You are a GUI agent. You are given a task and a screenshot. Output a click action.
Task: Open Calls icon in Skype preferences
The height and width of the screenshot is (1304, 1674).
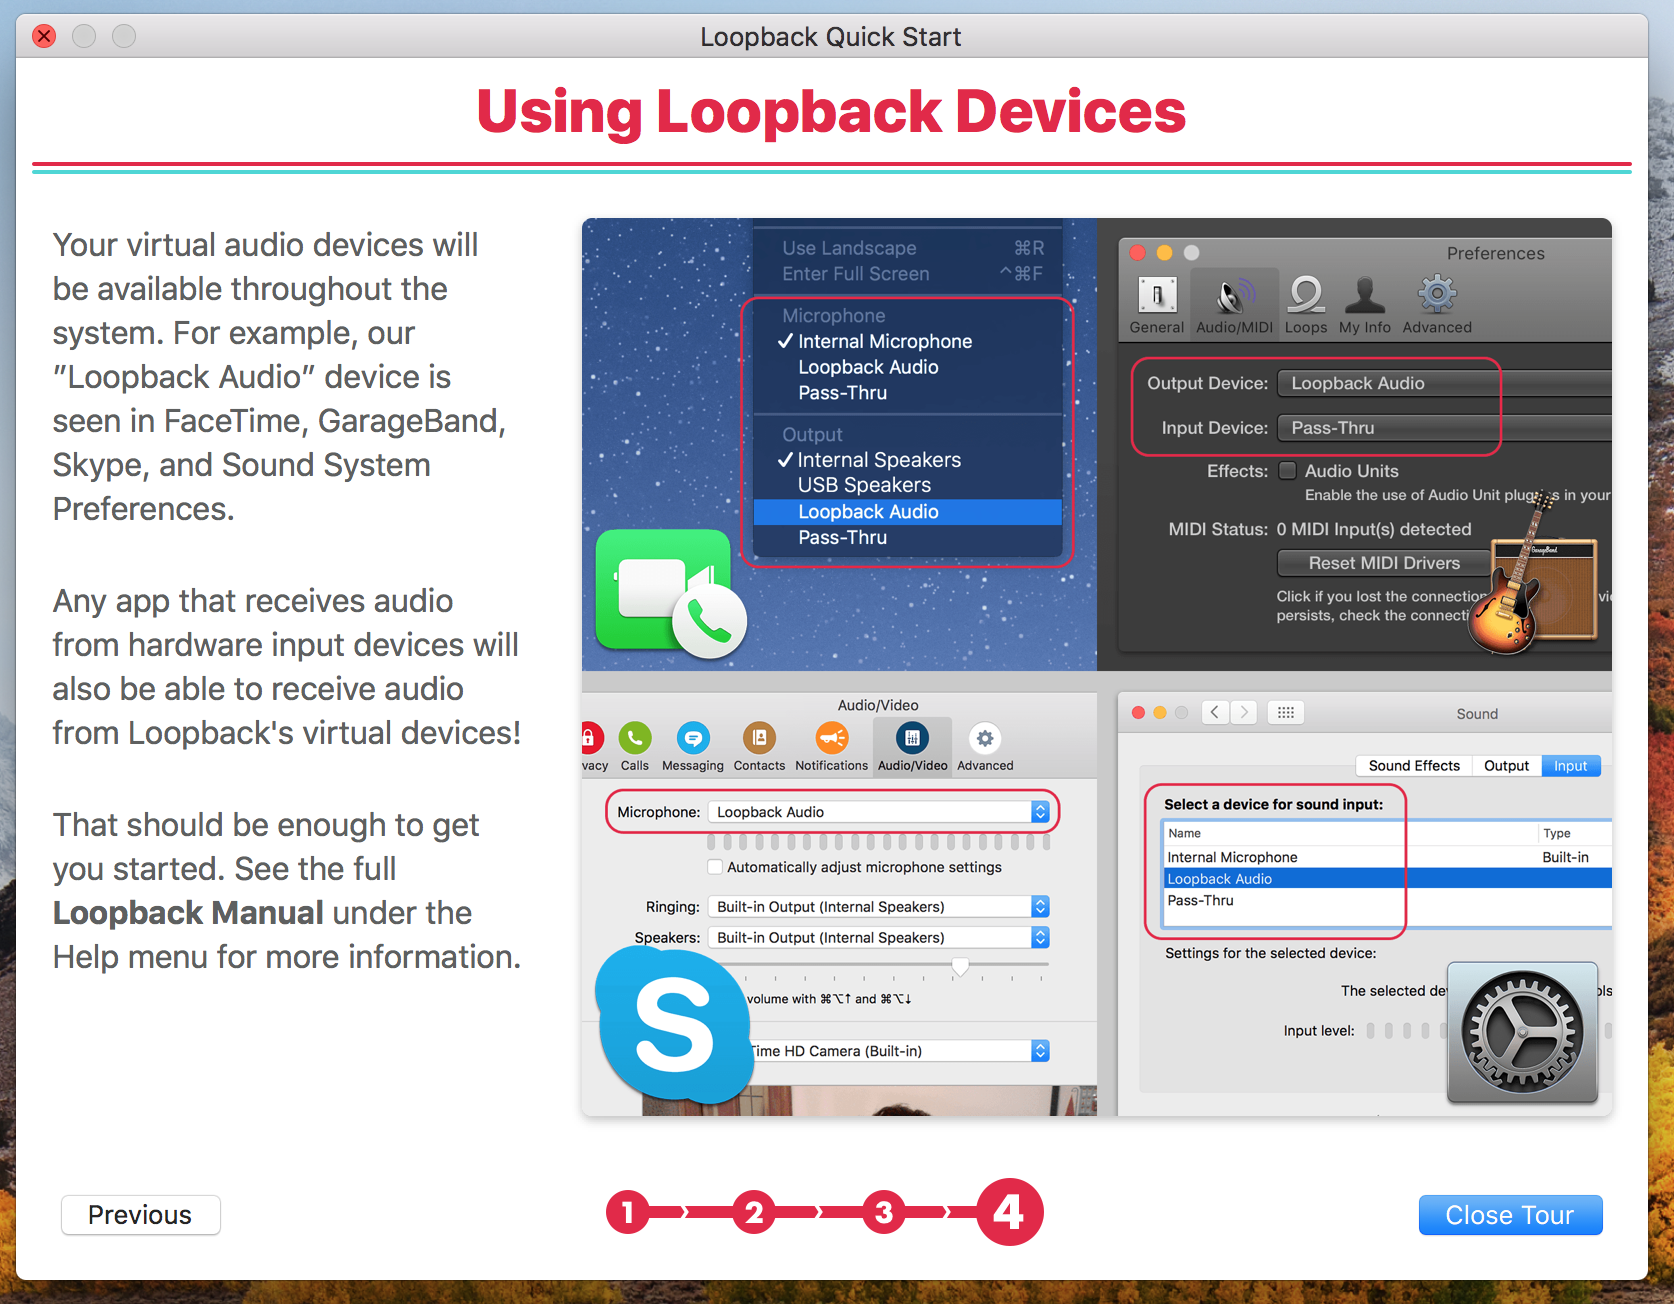635,748
